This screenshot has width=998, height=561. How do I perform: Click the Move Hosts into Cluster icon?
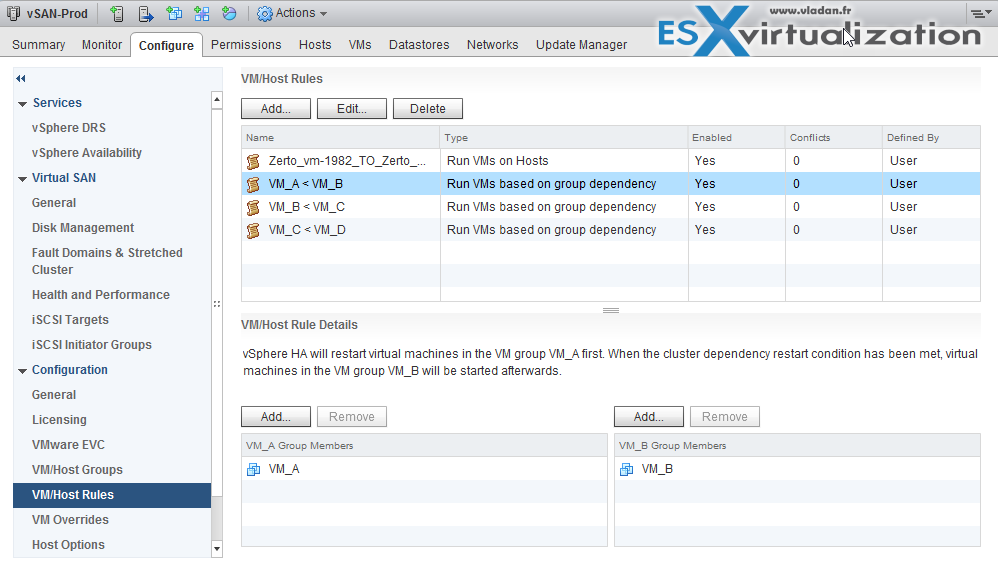[x=146, y=13]
